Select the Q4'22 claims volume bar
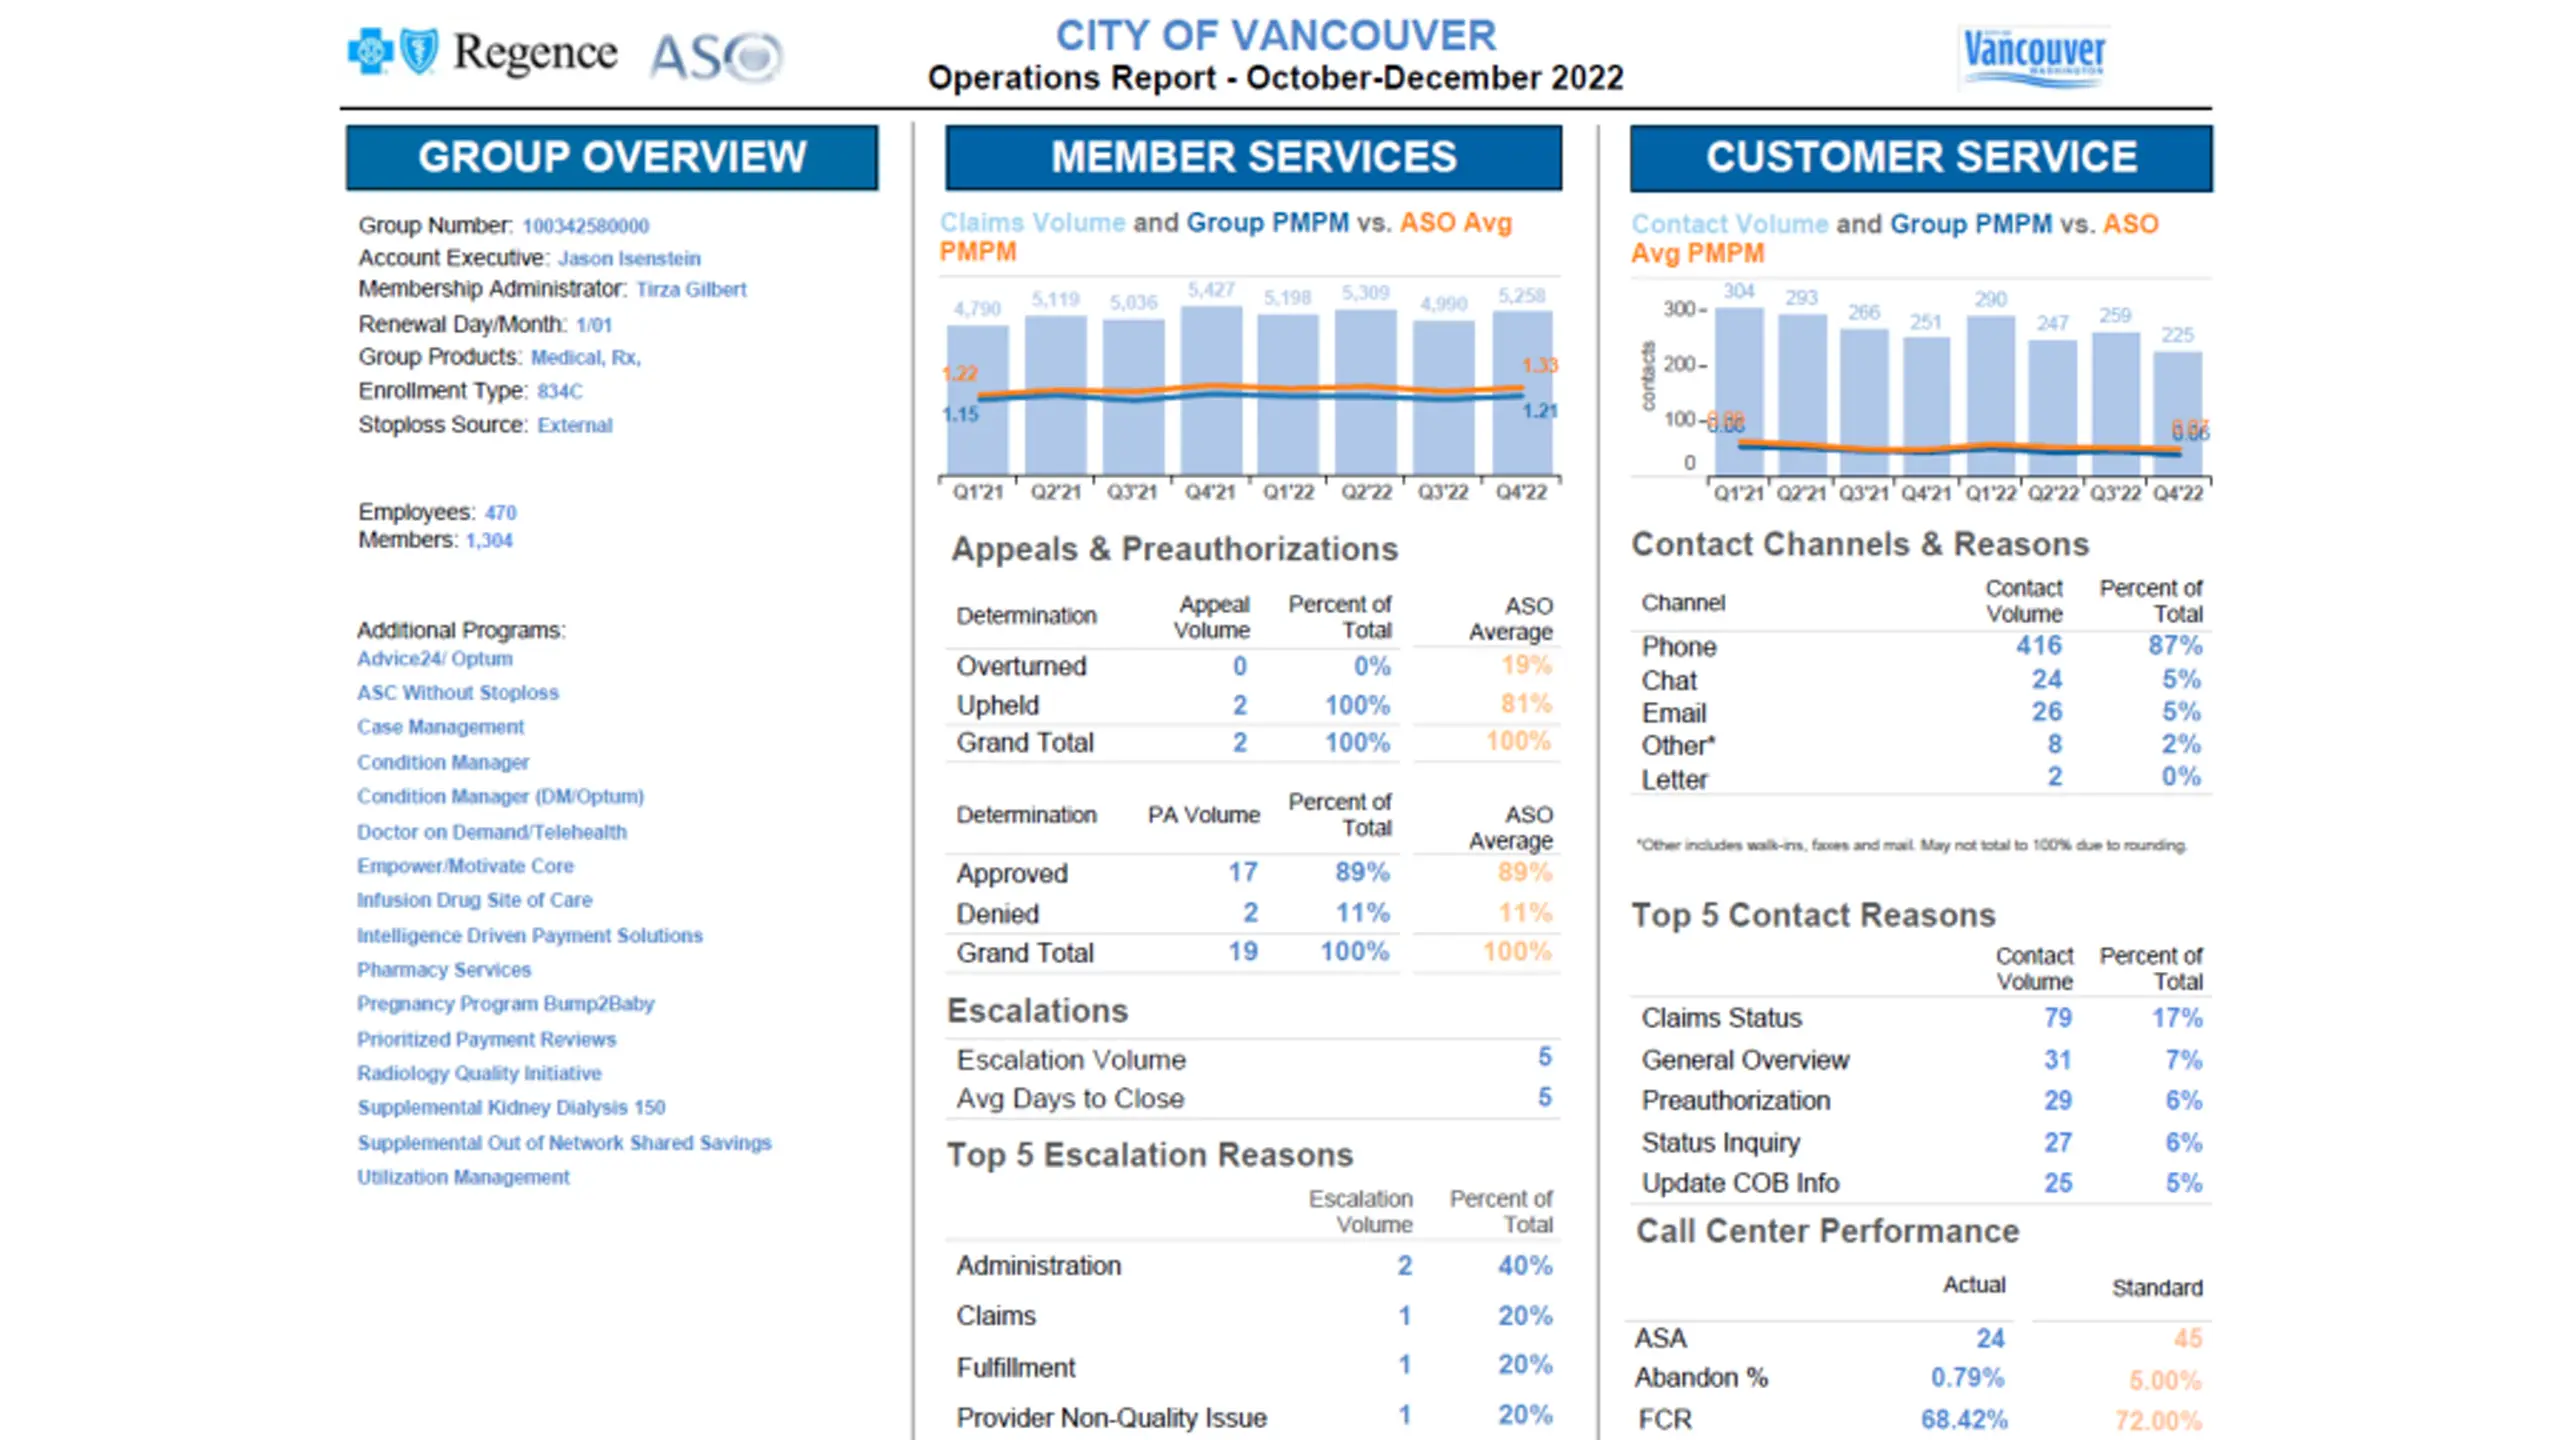 [1522, 392]
